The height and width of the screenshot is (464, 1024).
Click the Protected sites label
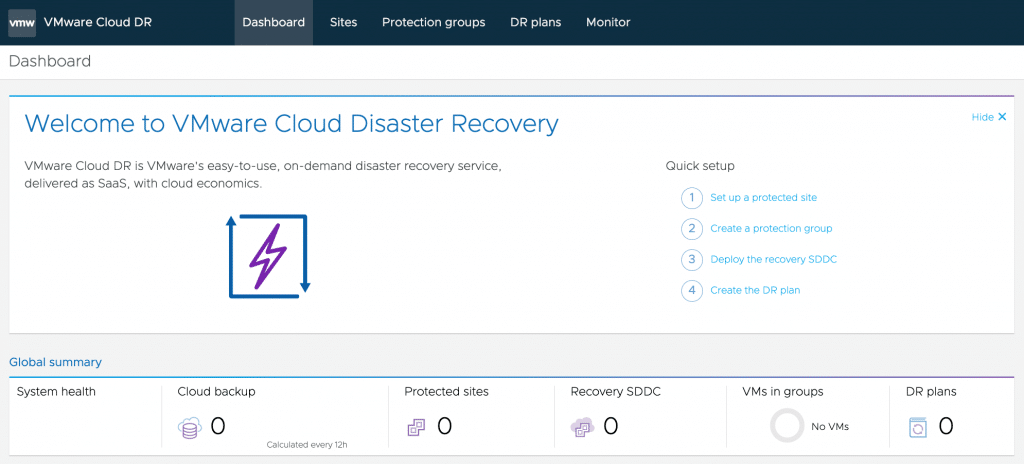[447, 392]
